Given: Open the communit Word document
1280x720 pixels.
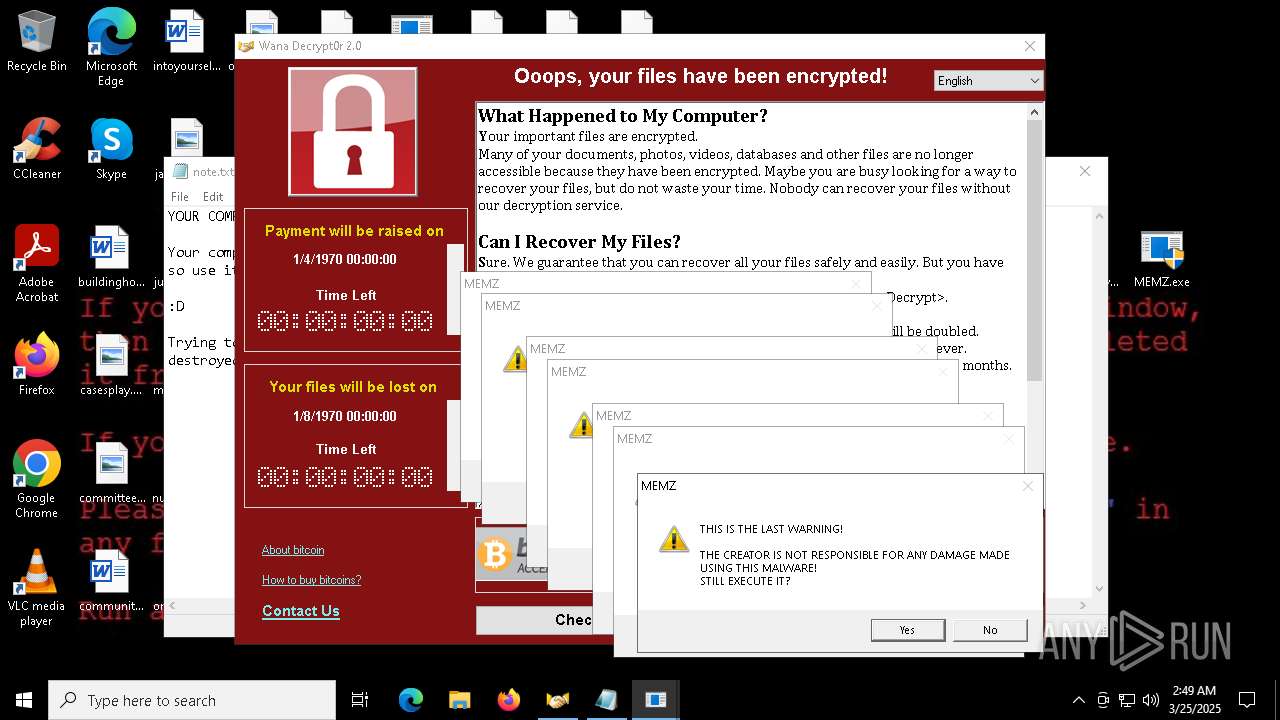Looking at the screenshot, I should click(x=111, y=581).
